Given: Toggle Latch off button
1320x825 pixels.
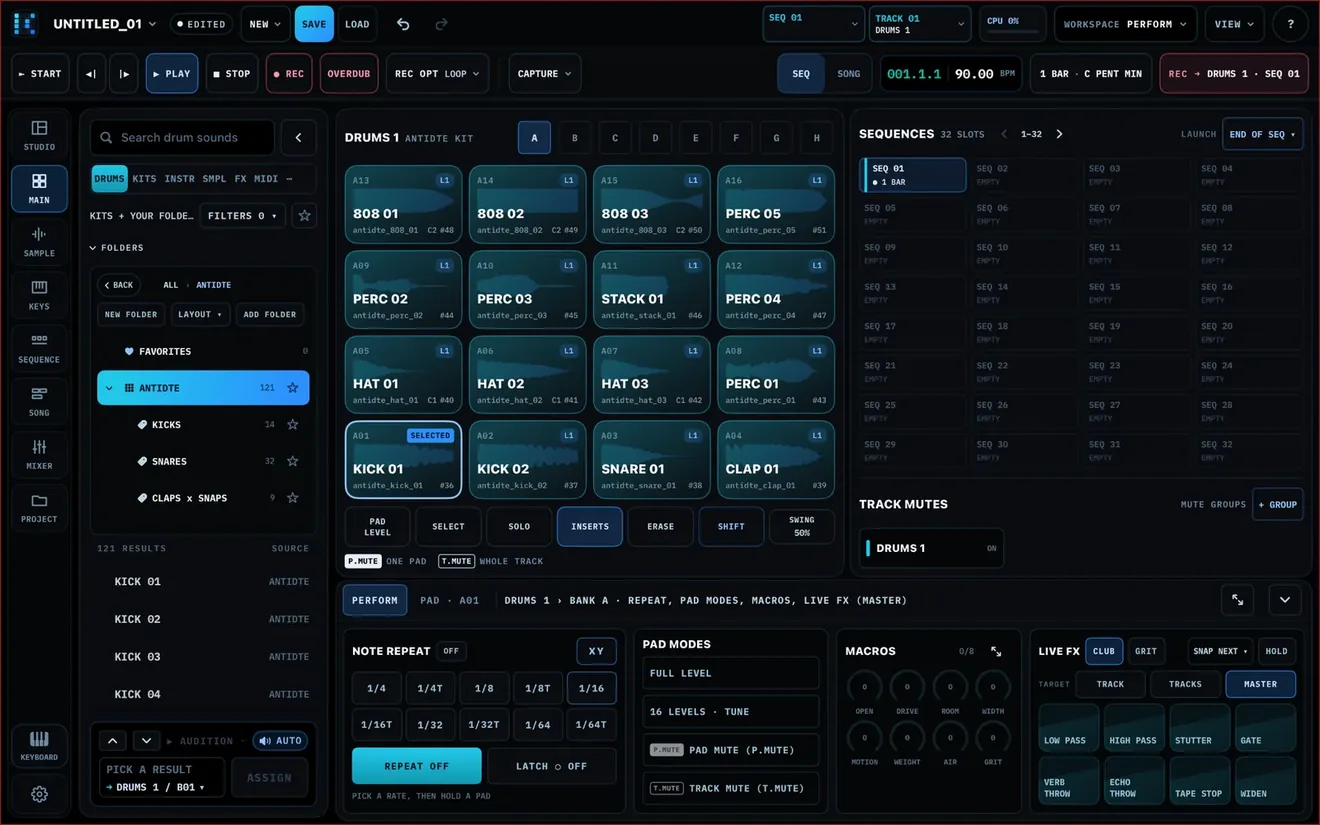Looking at the screenshot, I should click(551, 766).
